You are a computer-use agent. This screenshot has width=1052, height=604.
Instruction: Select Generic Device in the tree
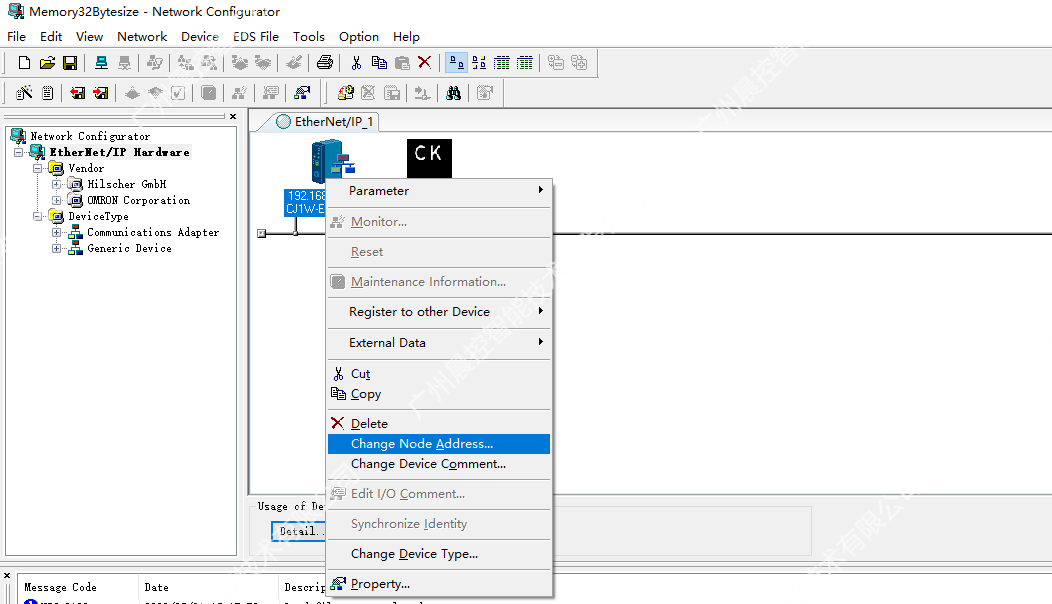tap(129, 249)
